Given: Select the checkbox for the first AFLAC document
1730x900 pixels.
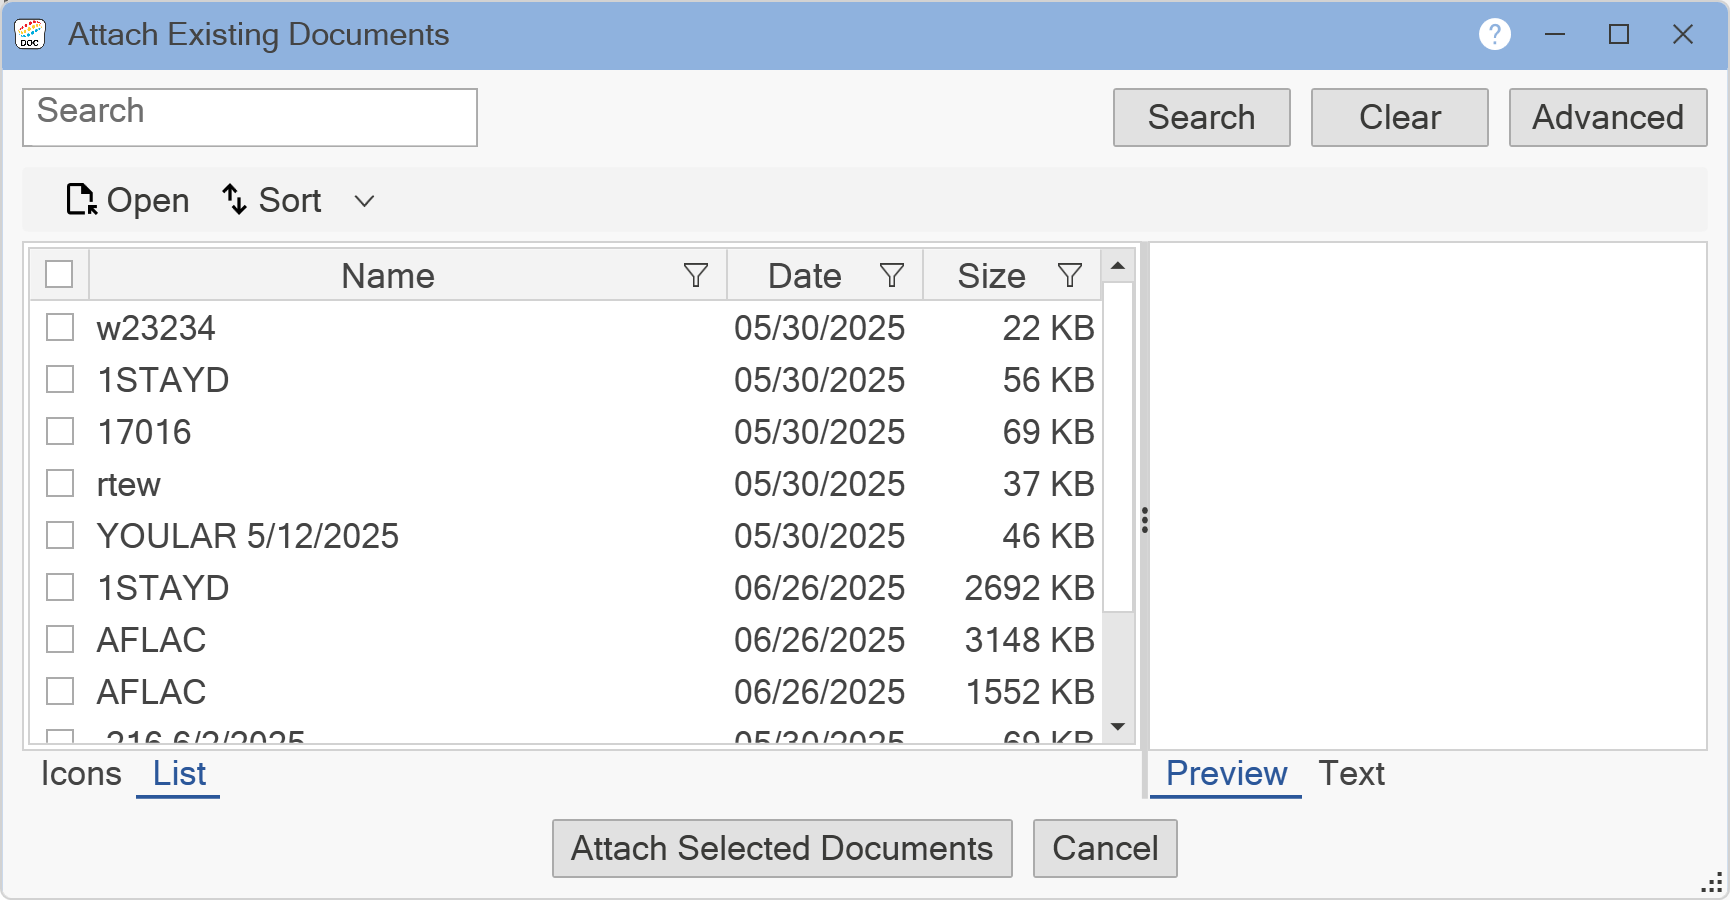Looking at the screenshot, I should point(60,639).
